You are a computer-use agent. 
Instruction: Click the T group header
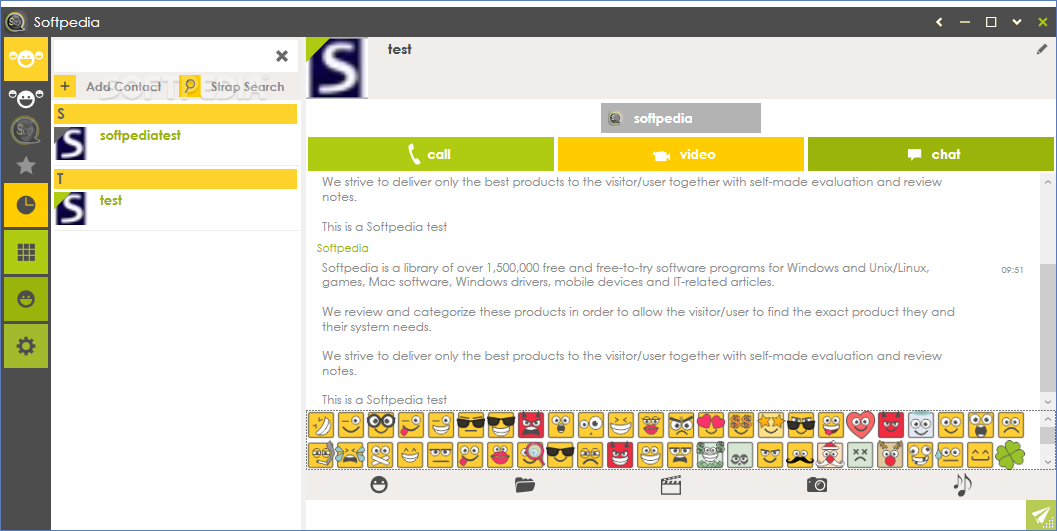[x=175, y=179]
